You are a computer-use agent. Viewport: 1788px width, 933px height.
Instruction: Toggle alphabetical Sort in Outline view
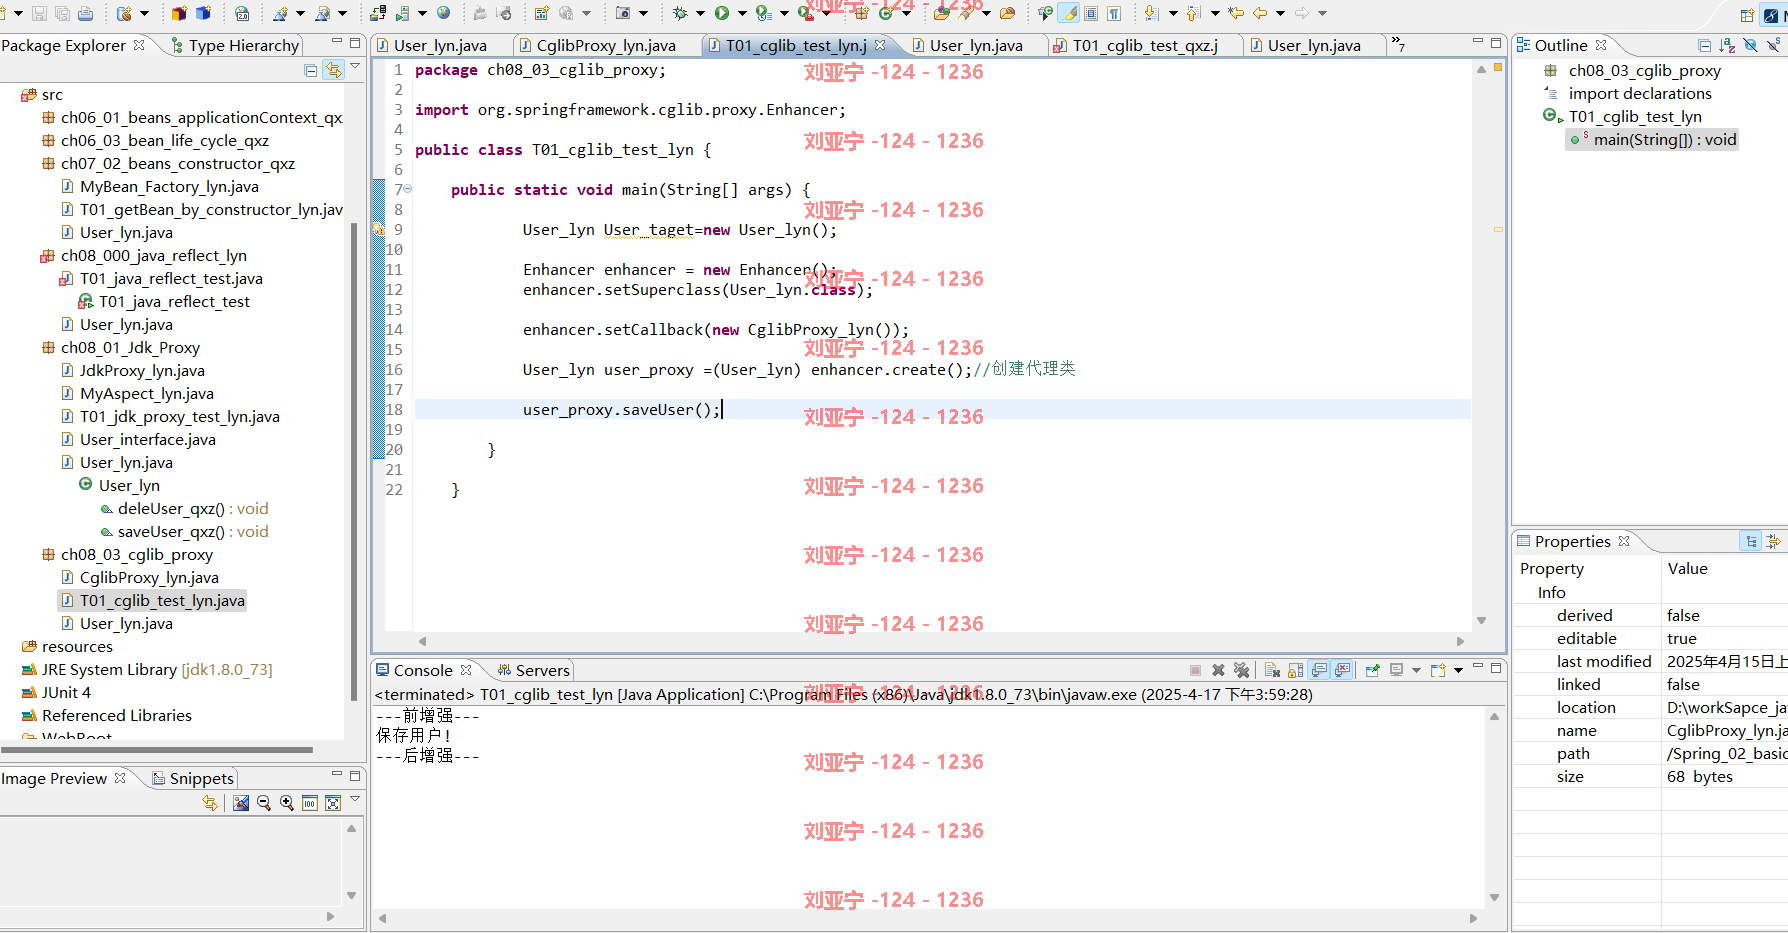point(1727,45)
